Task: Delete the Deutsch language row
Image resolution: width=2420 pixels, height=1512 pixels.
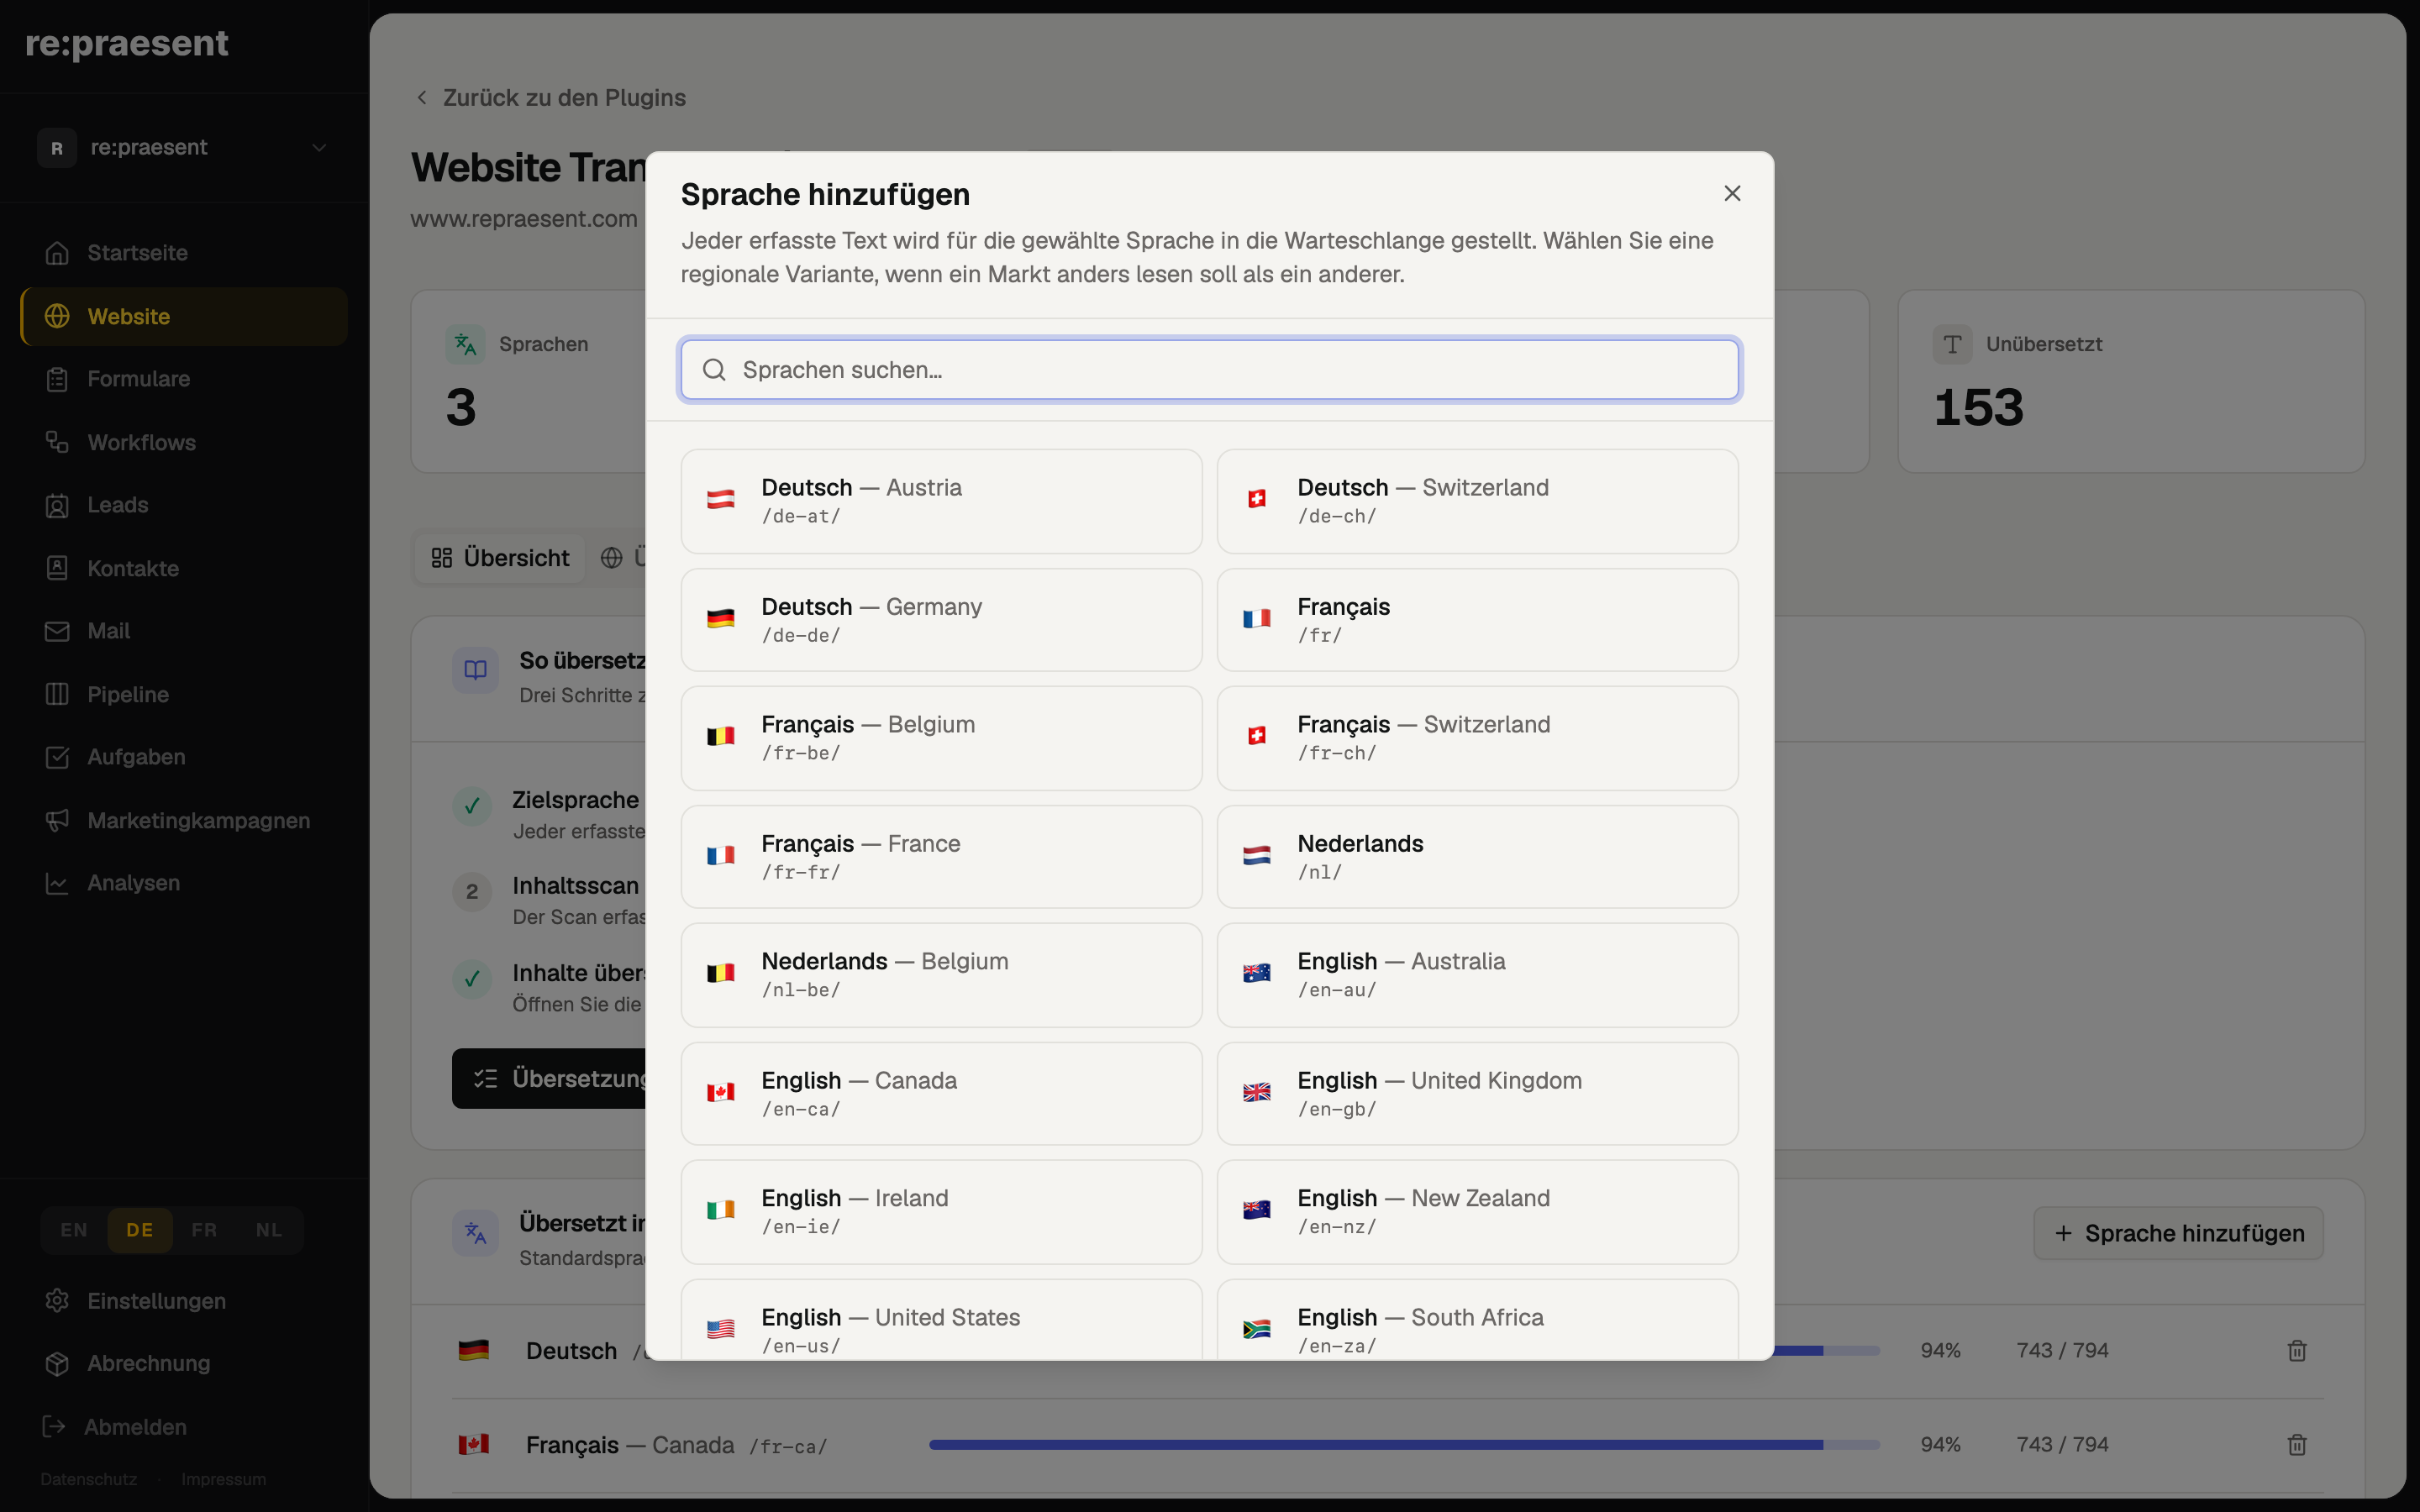Action: point(2297,1351)
